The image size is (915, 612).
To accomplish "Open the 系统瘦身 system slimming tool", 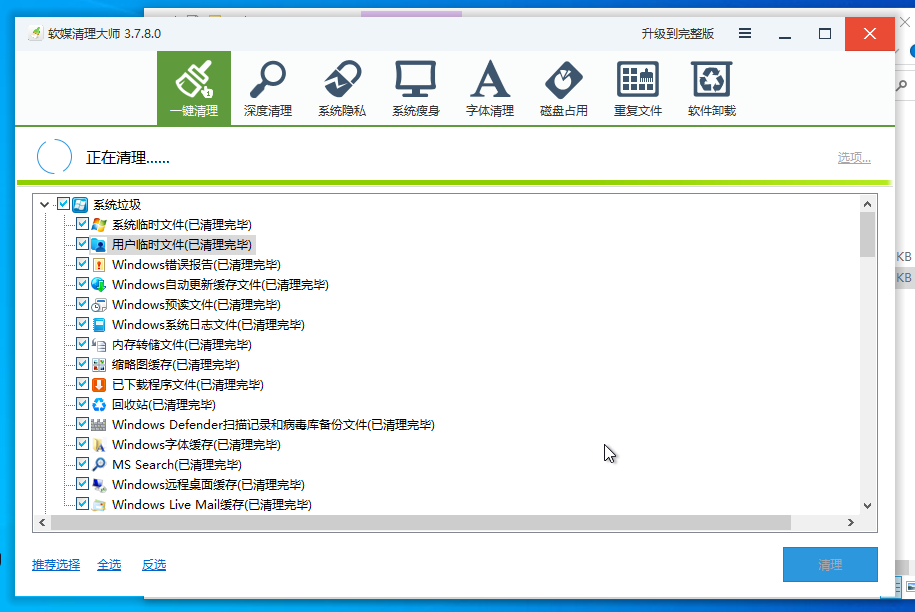I will click(415, 87).
